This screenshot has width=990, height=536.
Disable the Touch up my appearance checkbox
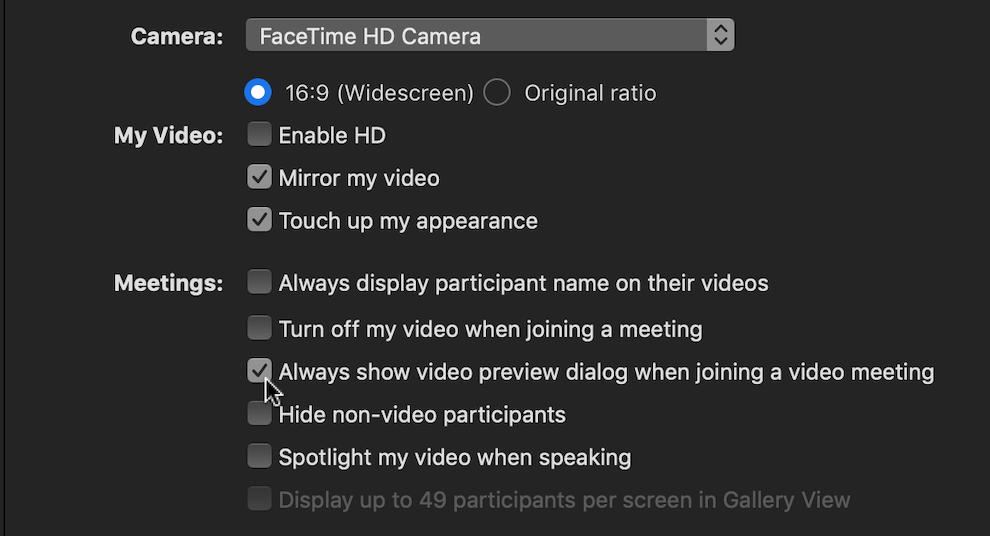pyautogui.click(x=260, y=220)
